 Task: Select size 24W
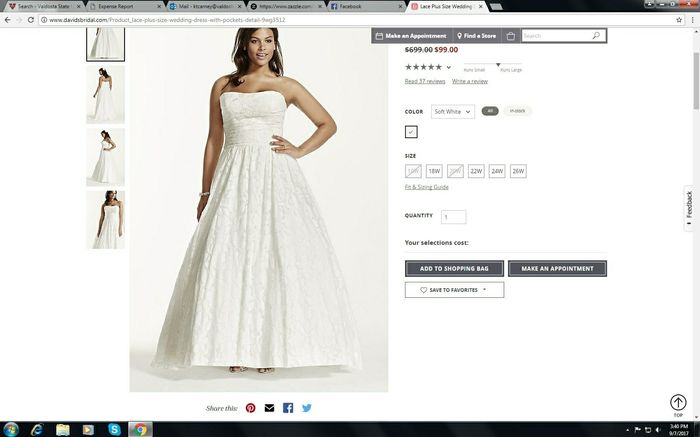point(497,171)
